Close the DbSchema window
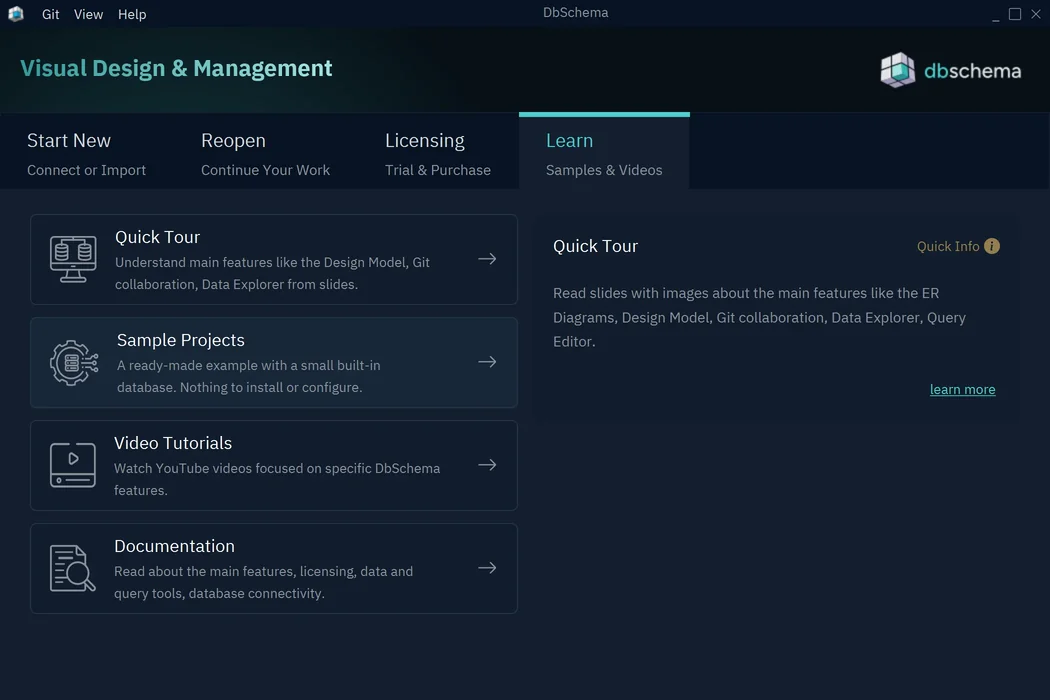The image size is (1050, 700). 1036,14
